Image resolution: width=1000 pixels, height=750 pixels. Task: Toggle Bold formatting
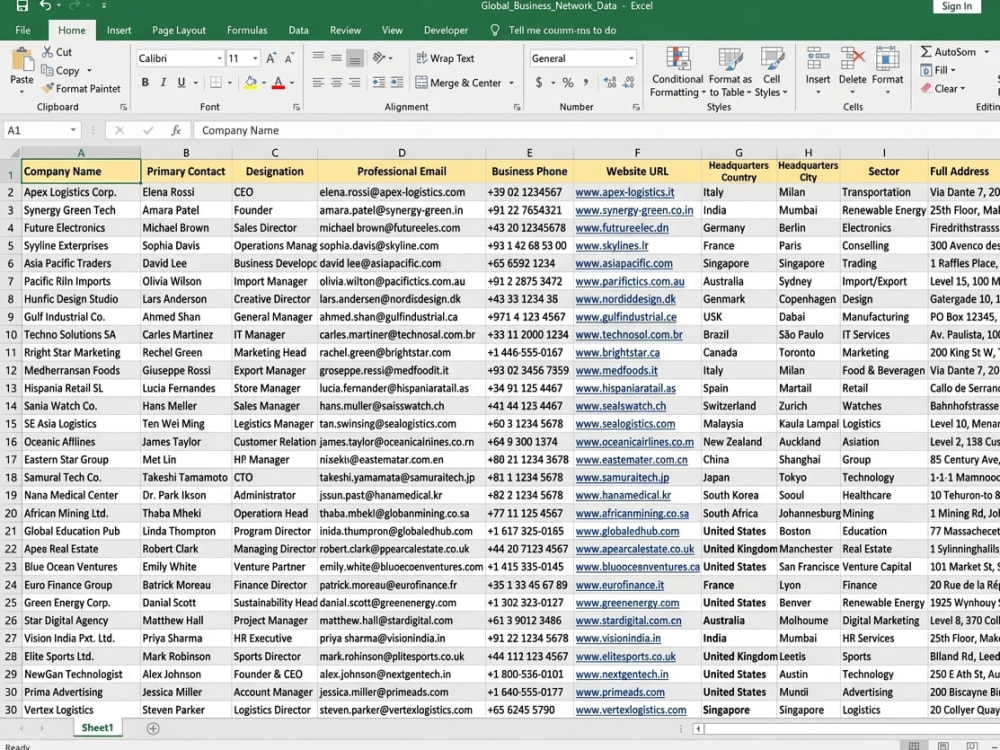(145, 82)
